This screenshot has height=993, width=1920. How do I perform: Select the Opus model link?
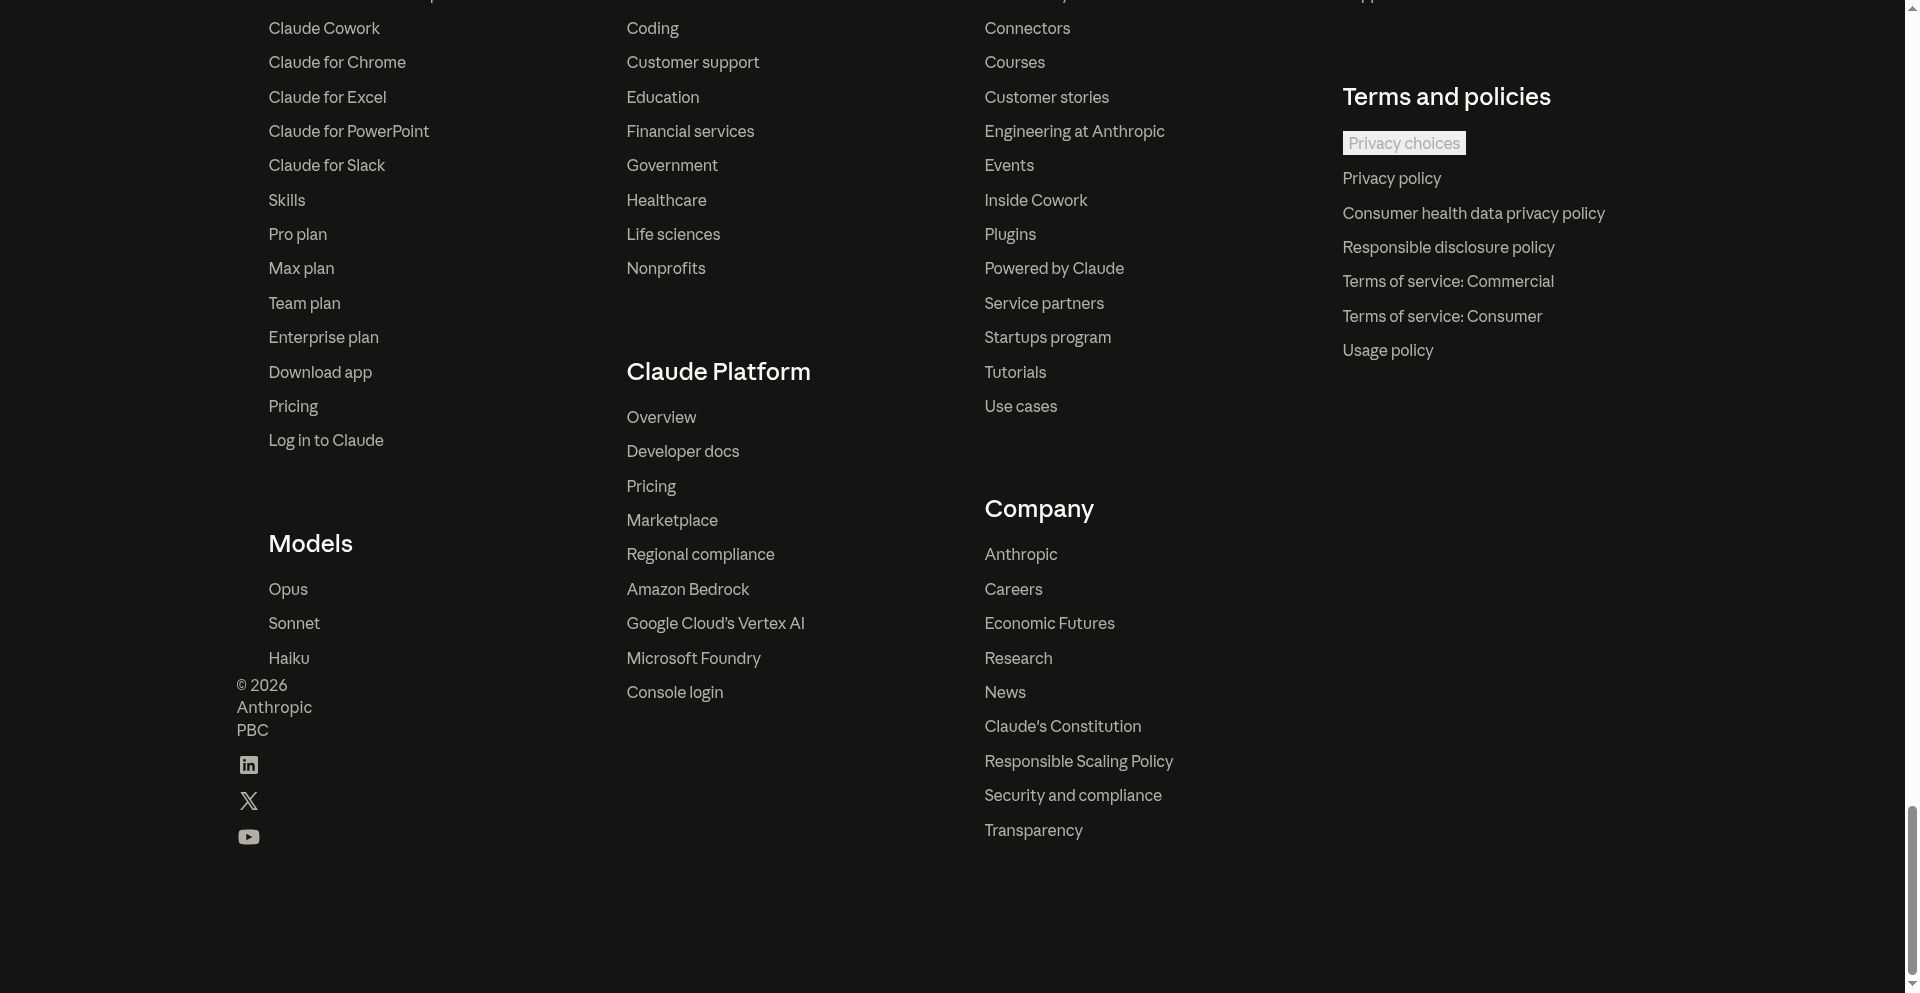(x=287, y=589)
